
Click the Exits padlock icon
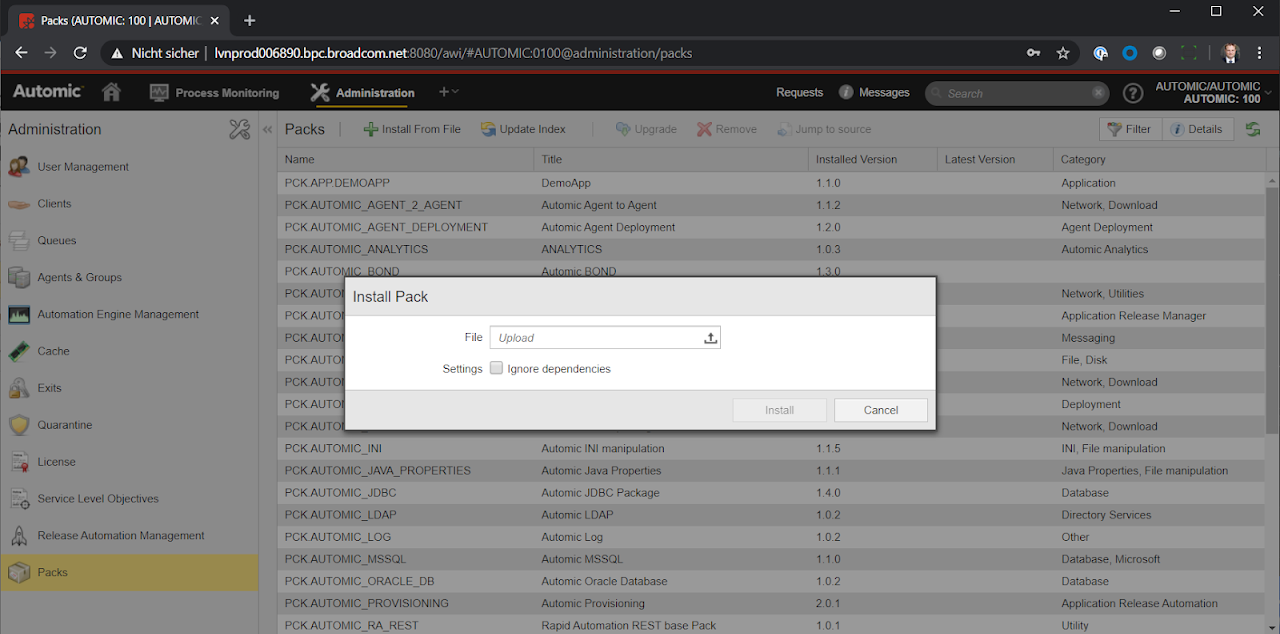[x=19, y=388]
